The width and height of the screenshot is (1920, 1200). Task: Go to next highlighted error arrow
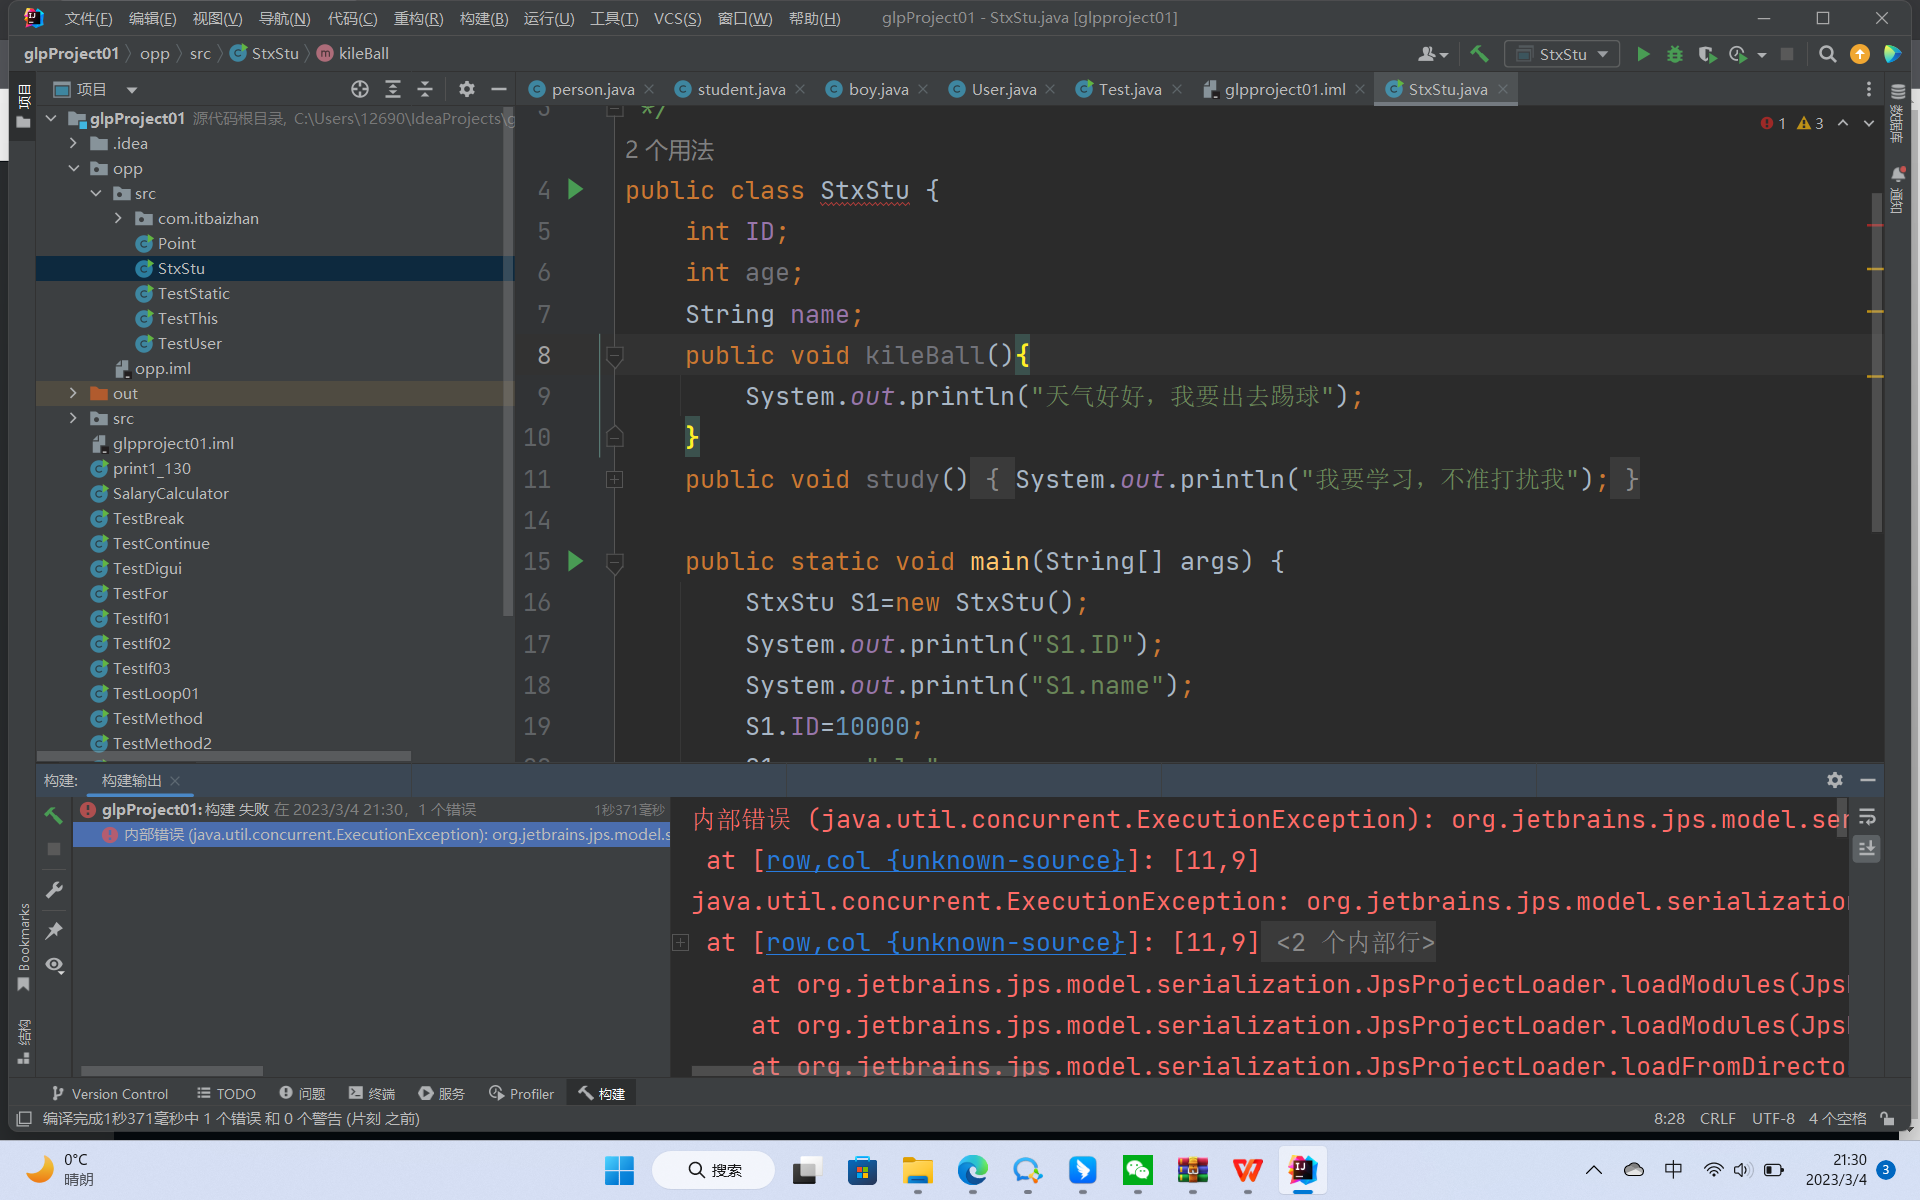click(x=1868, y=123)
